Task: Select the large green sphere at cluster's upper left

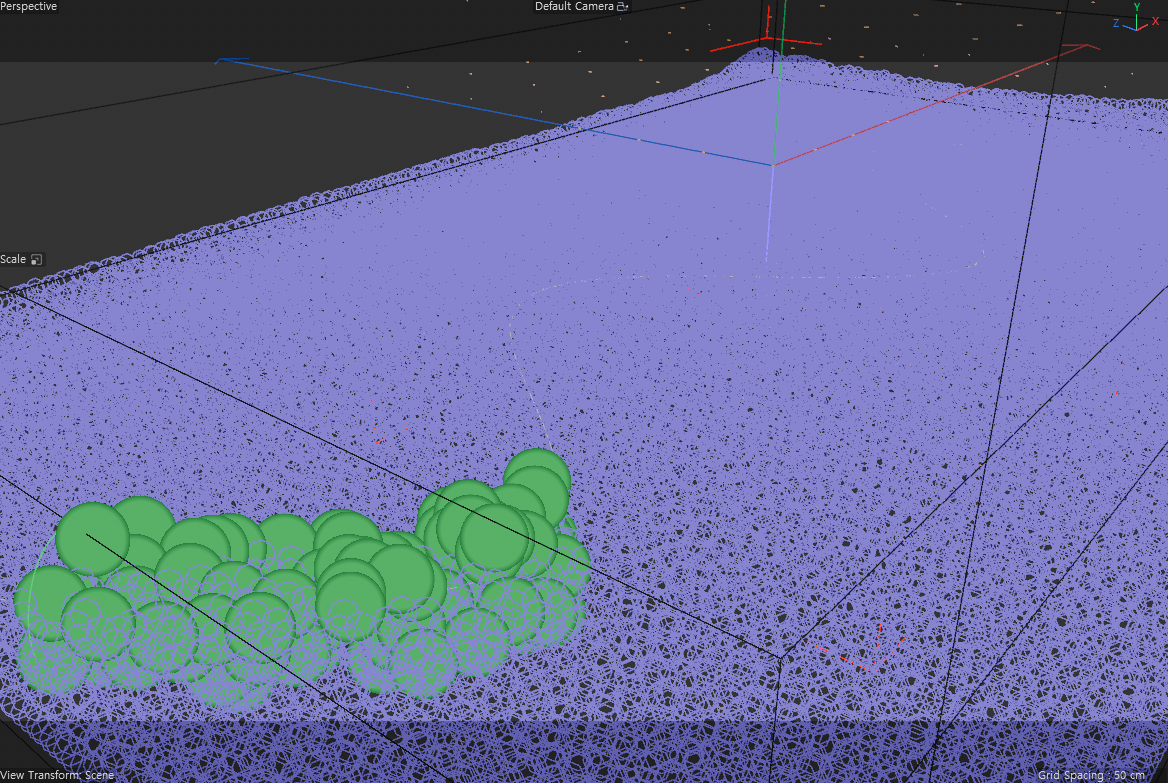Action: point(92,536)
